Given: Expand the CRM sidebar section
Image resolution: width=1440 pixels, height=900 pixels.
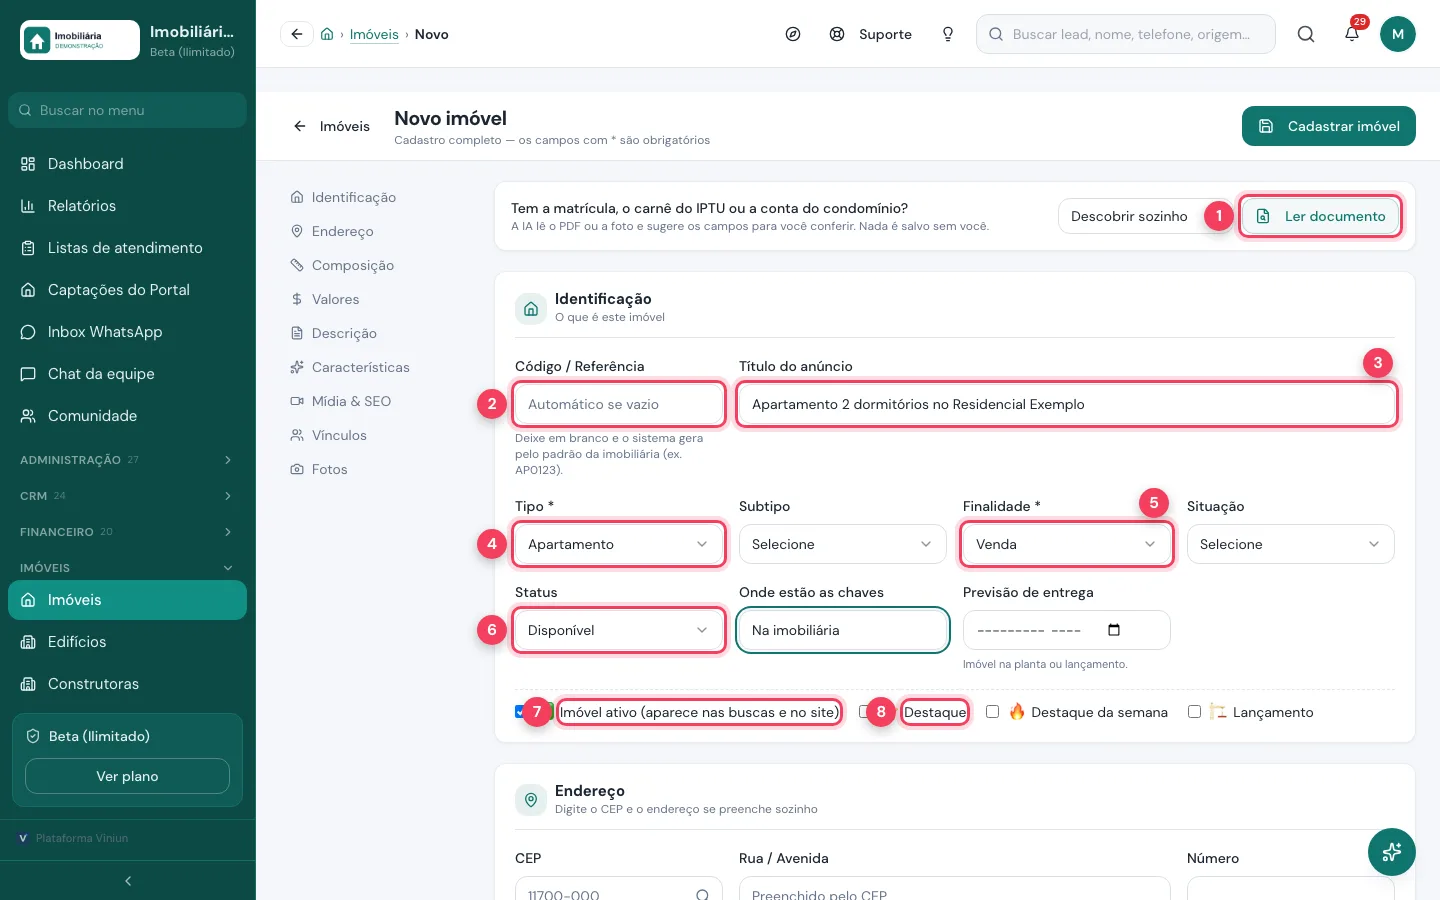Looking at the screenshot, I should point(128,496).
